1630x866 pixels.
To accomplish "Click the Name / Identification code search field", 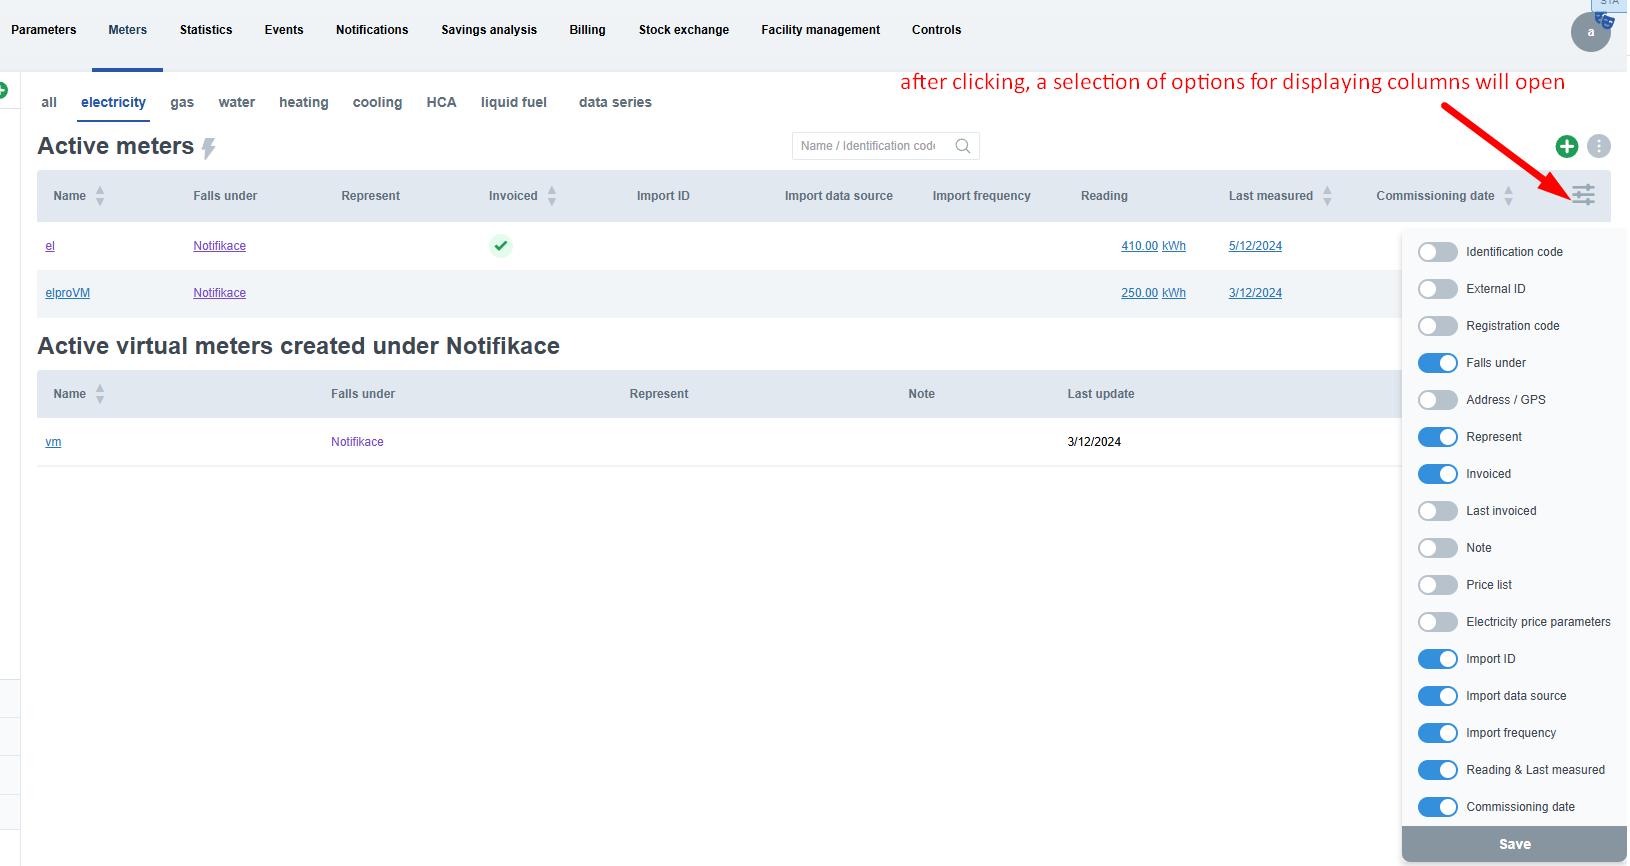I will click(868, 146).
